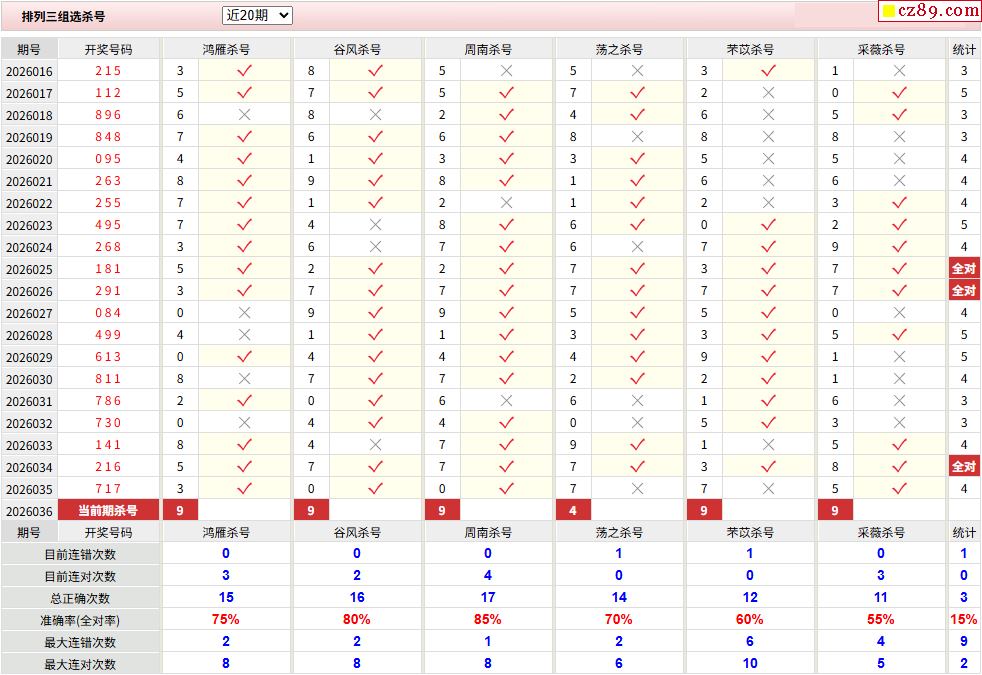Click the 鸿雁杀号 checkmark in row 2026016
Screen dimensions: 982x675
pyautogui.click(x=244, y=71)
